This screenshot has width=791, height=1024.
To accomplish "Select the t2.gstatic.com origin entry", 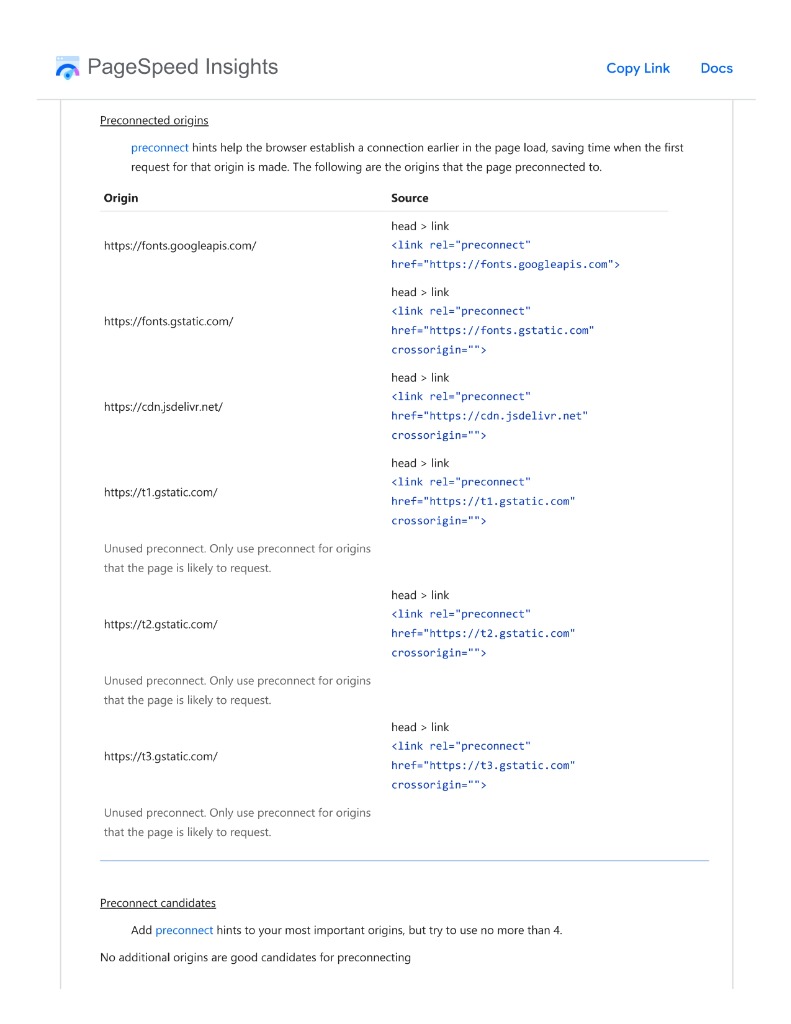I will click(x=161, y=624).
